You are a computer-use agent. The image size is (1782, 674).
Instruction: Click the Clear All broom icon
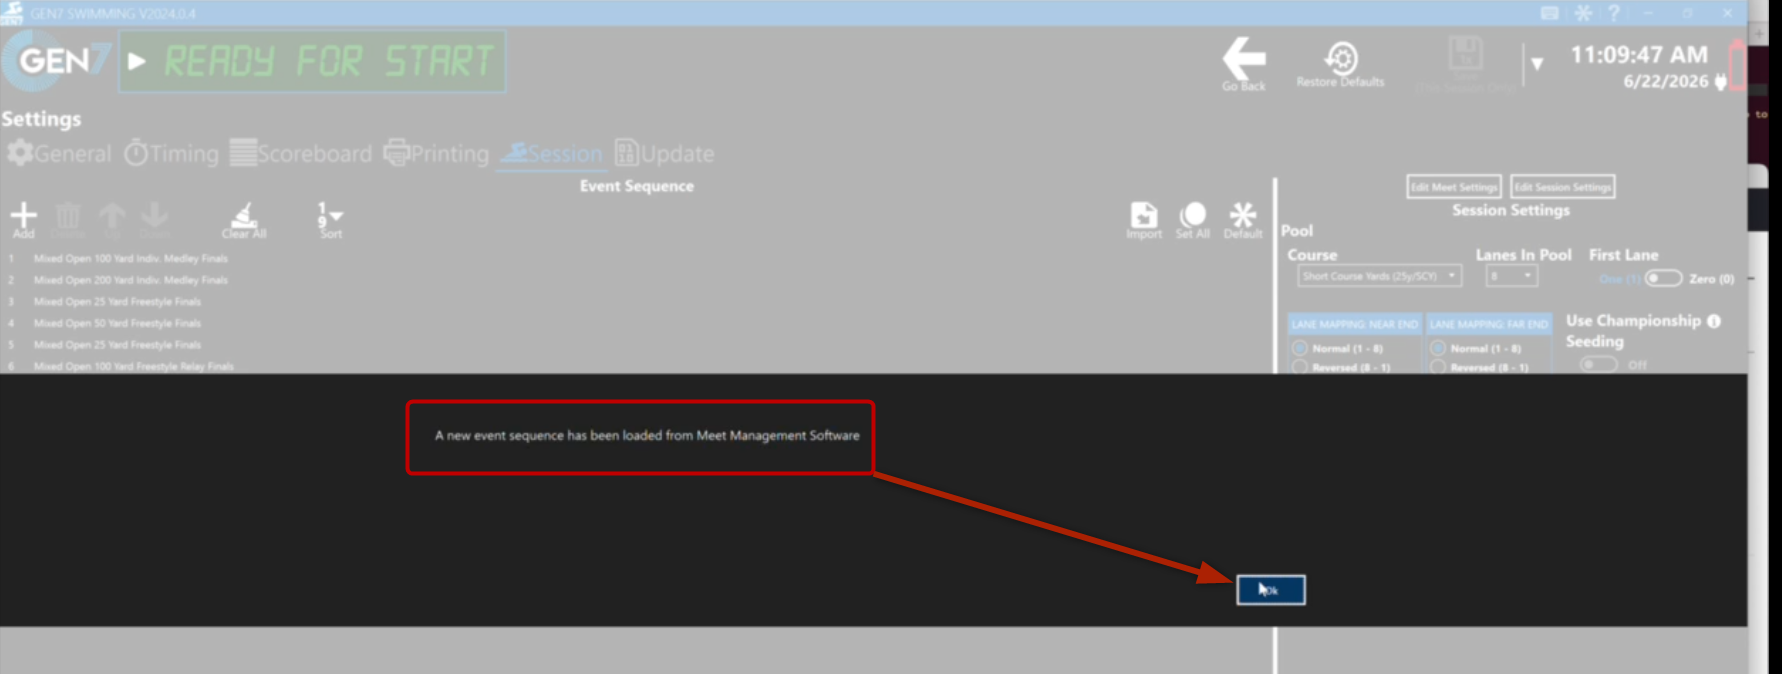(244, 214)
